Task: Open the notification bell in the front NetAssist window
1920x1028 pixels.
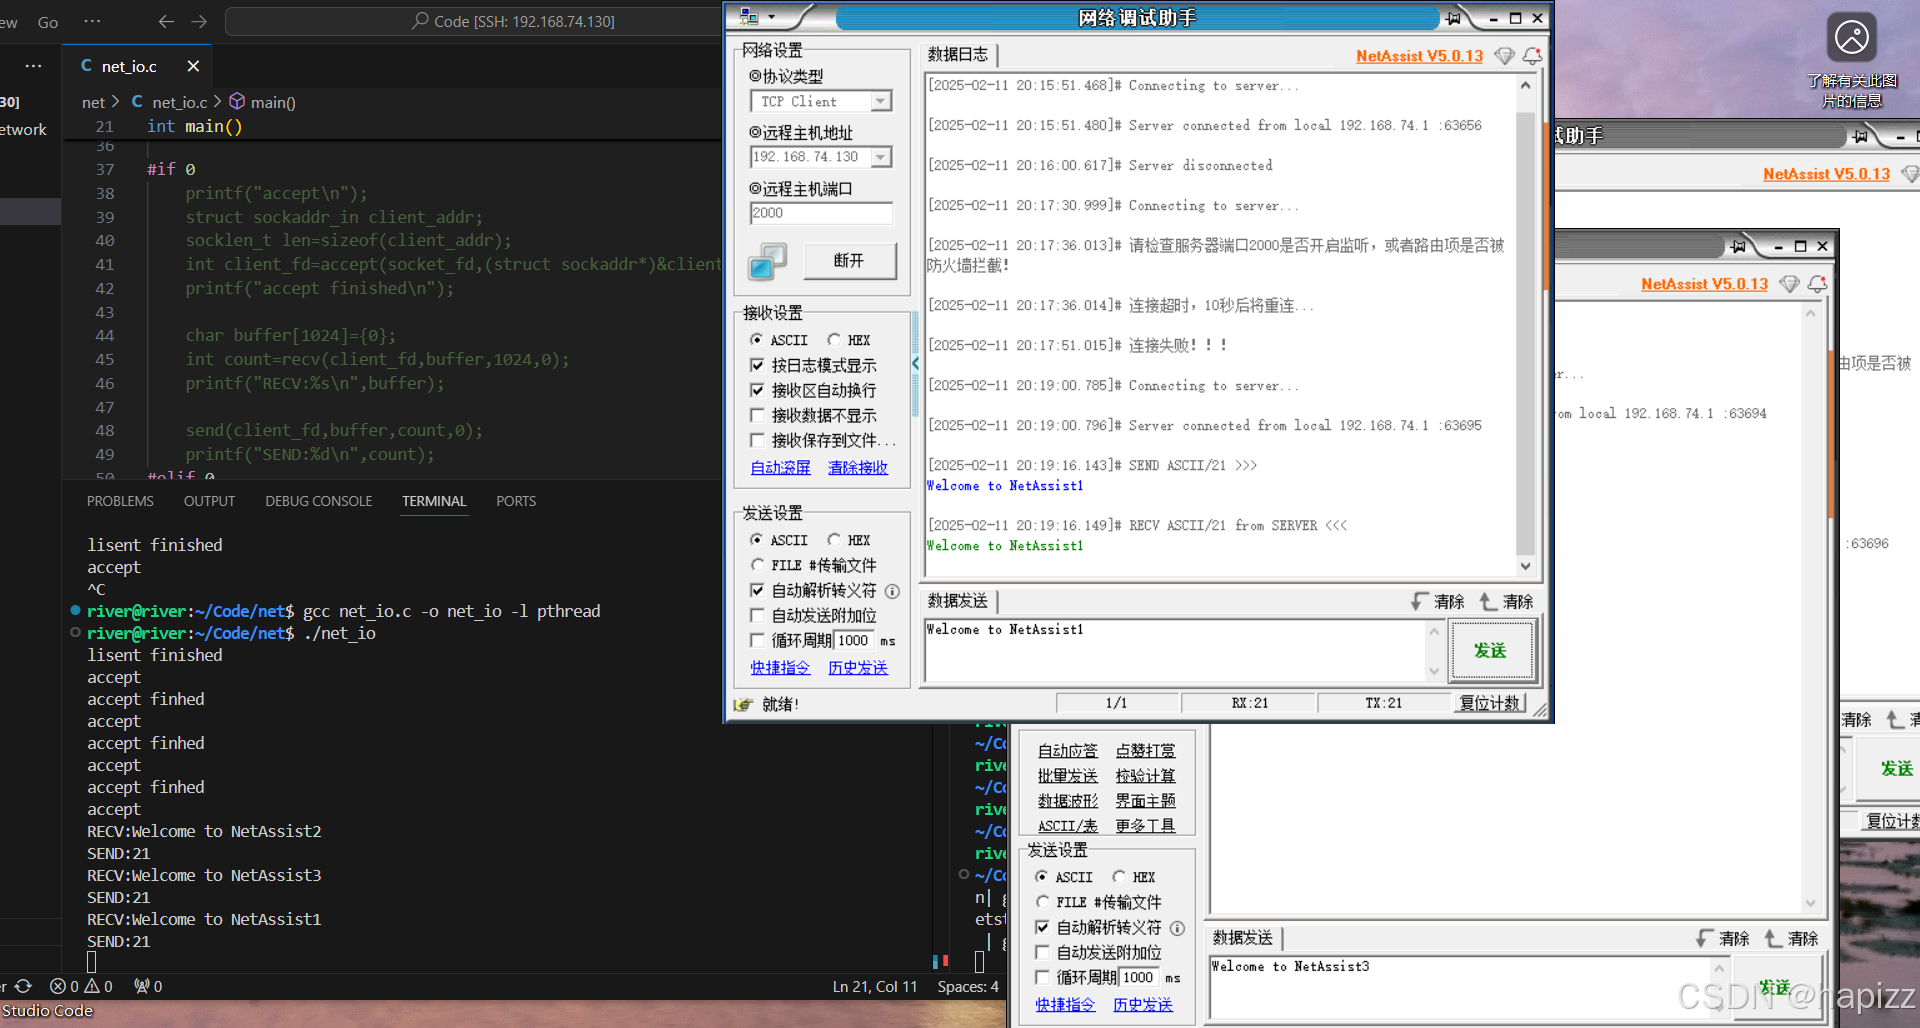Action: pos(1532,56)
